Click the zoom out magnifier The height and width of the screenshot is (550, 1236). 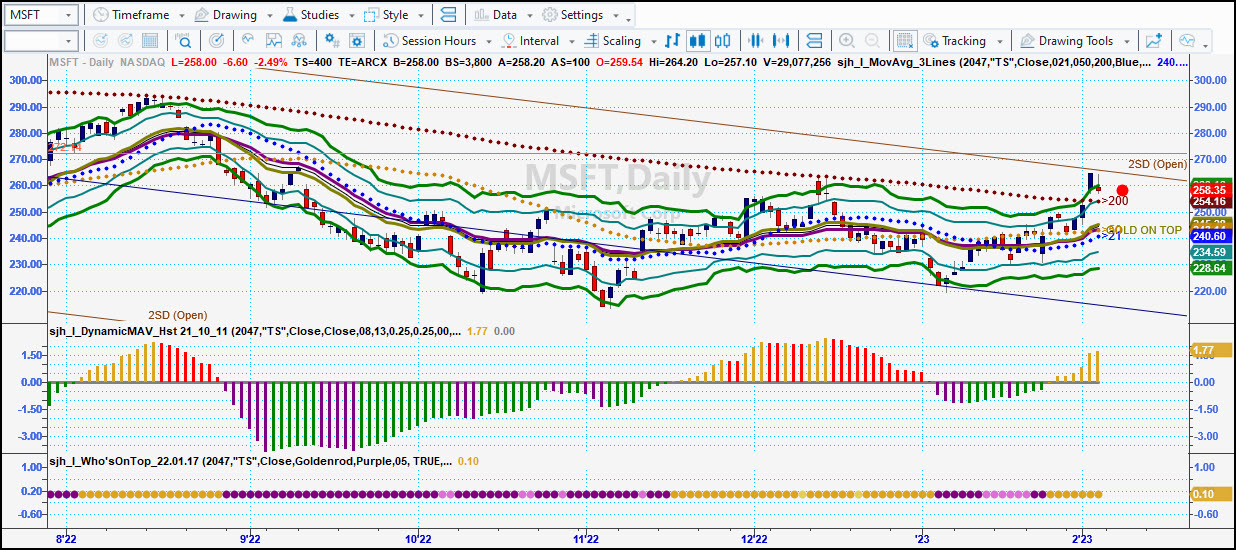872,41
